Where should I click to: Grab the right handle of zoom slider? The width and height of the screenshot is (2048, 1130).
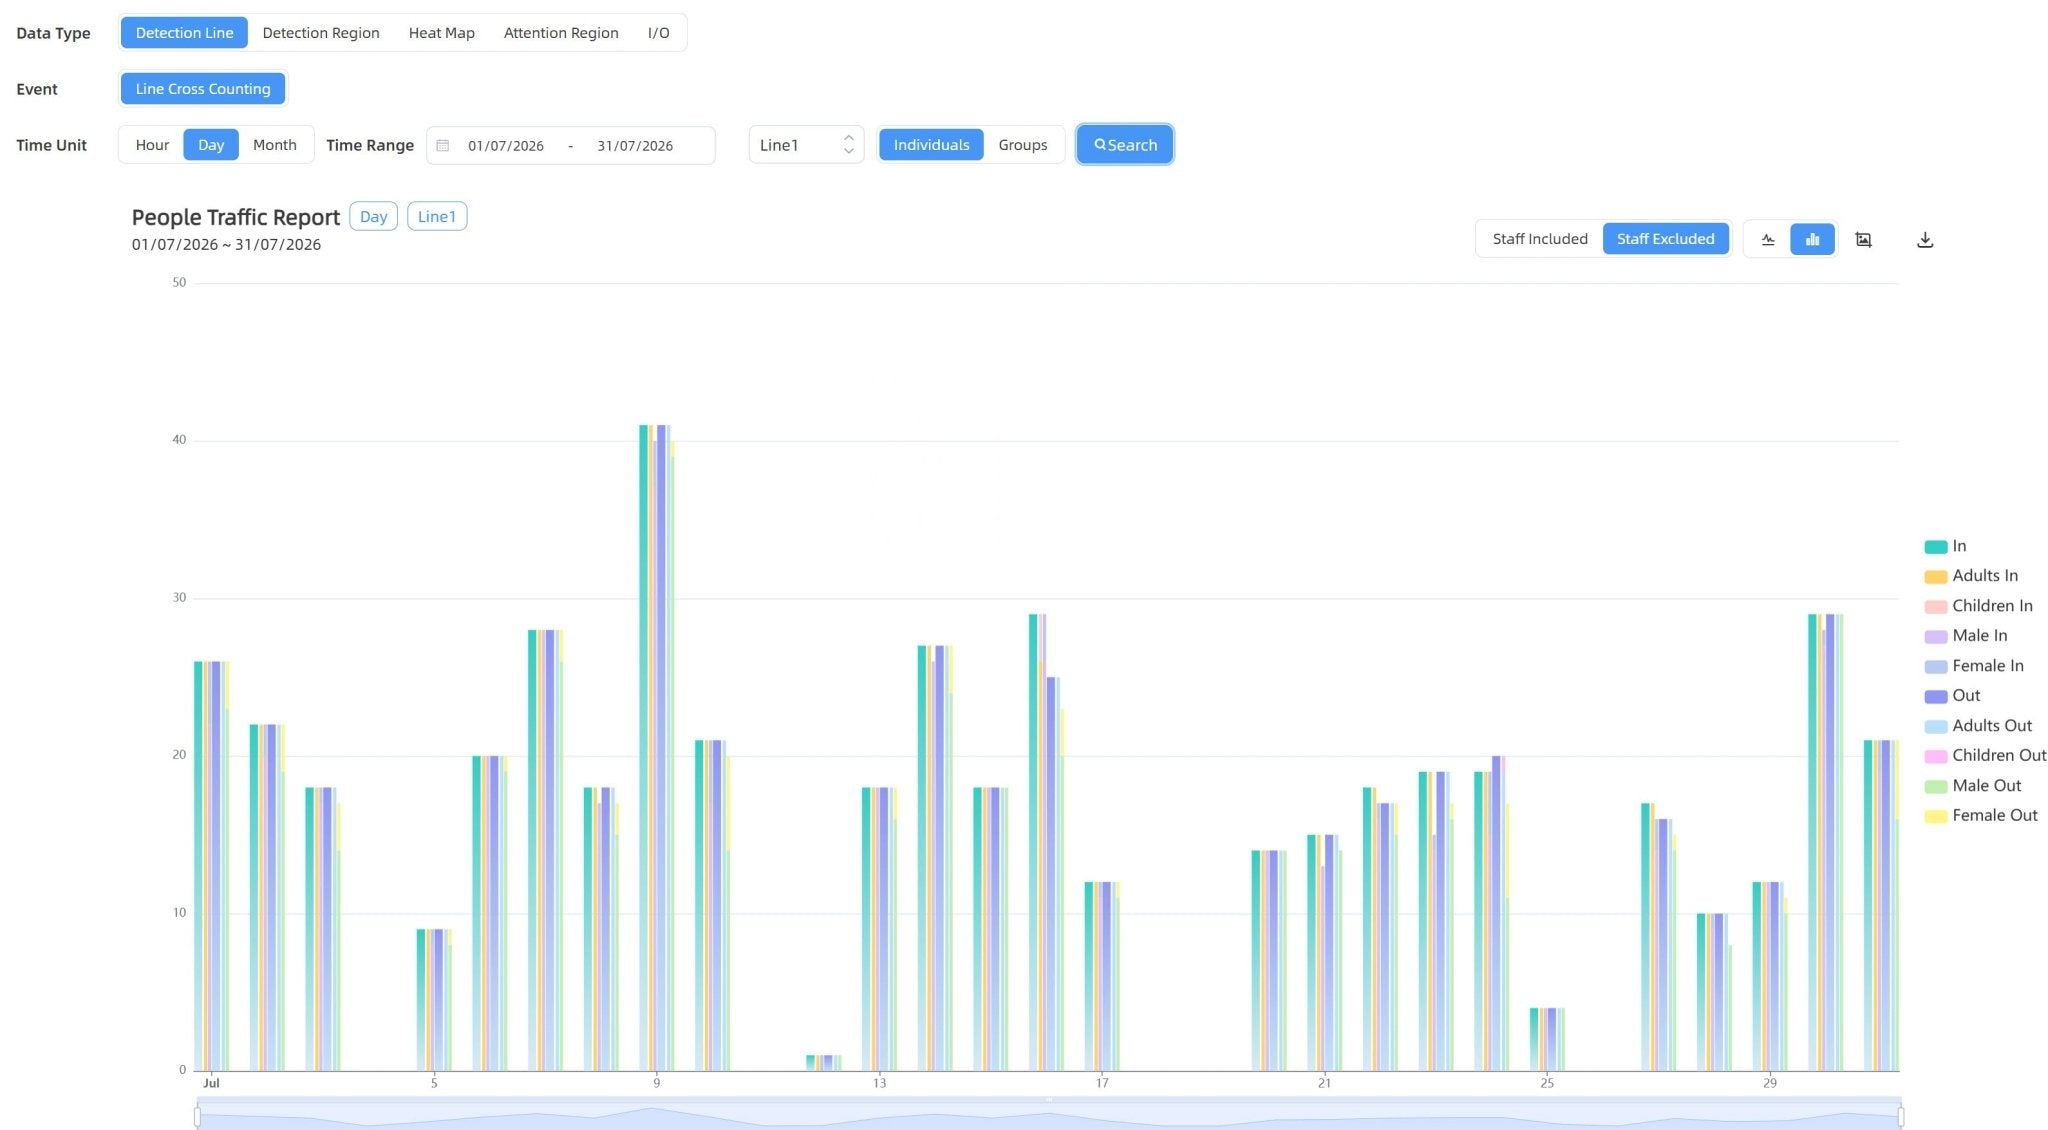pos(1900,1116)
